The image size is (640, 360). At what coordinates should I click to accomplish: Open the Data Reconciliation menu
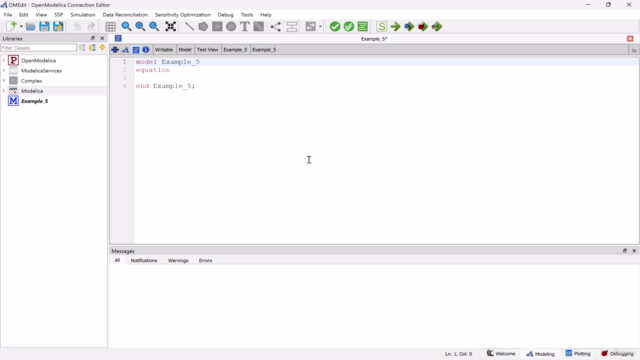click(x=125, y=15)
